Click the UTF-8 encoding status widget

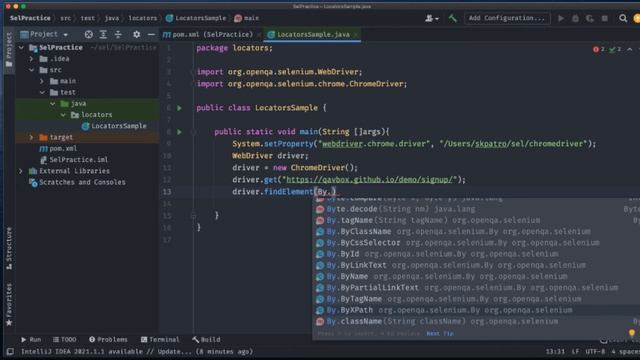point(595,351)
